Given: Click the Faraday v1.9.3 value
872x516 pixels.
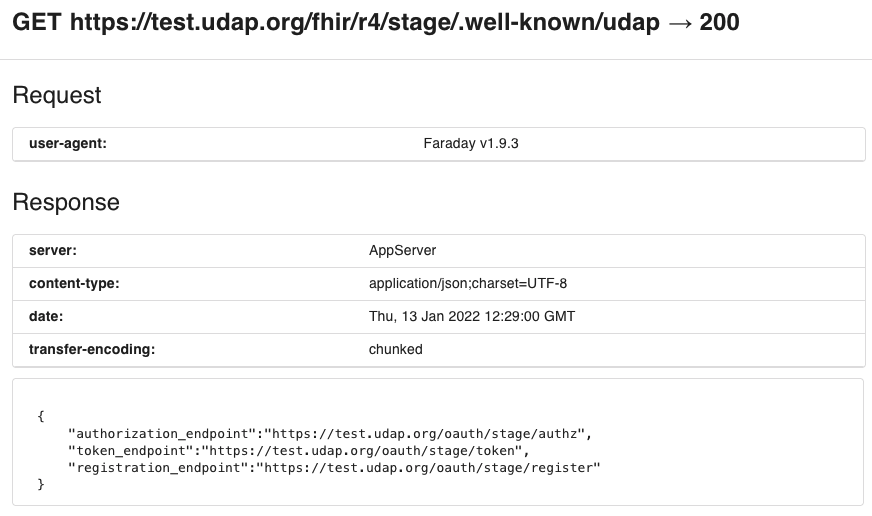Looking at the screenshot, I should point(470,143).
